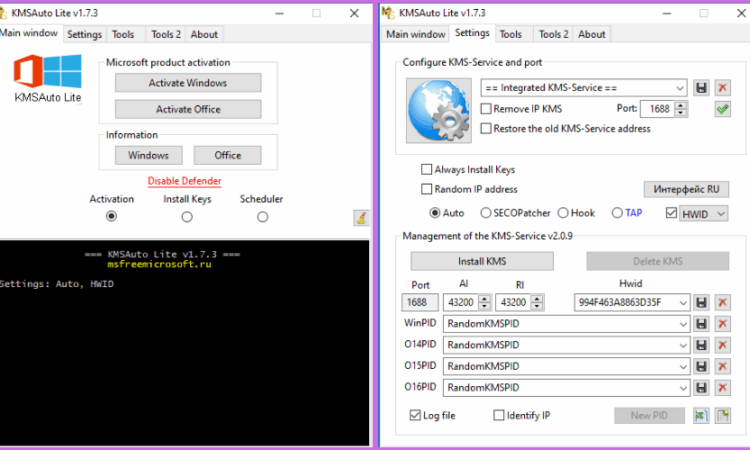
Task: Delete the Integrated KMS-Service entry with red X
Action: pyautogui.click(x=722, y=88)
